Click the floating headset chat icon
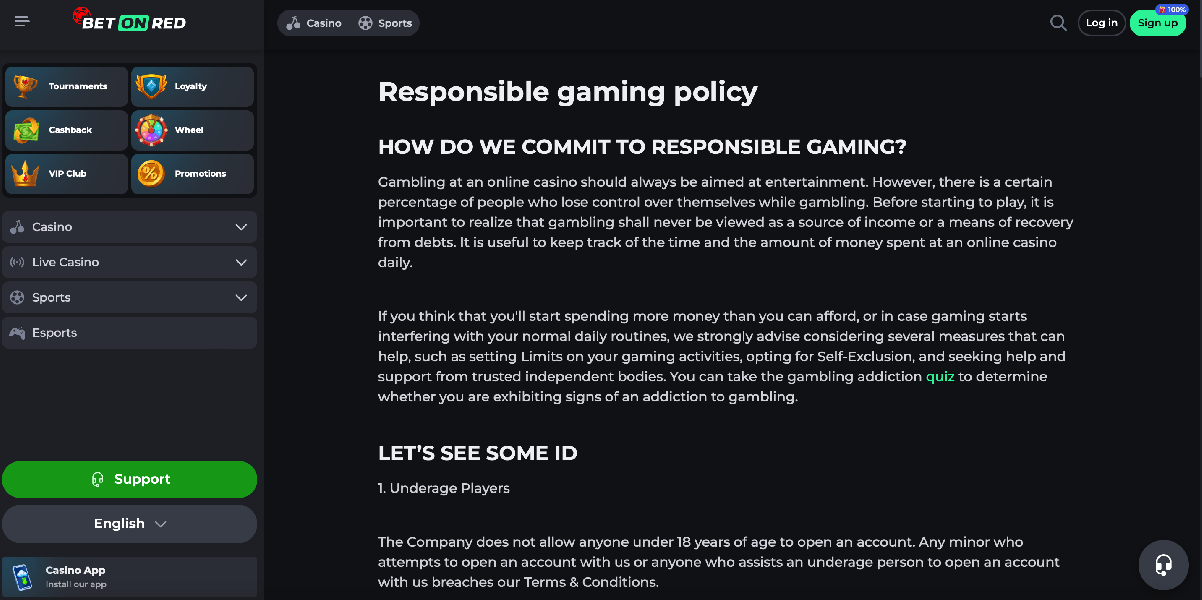 click(x=1164, y=565)
